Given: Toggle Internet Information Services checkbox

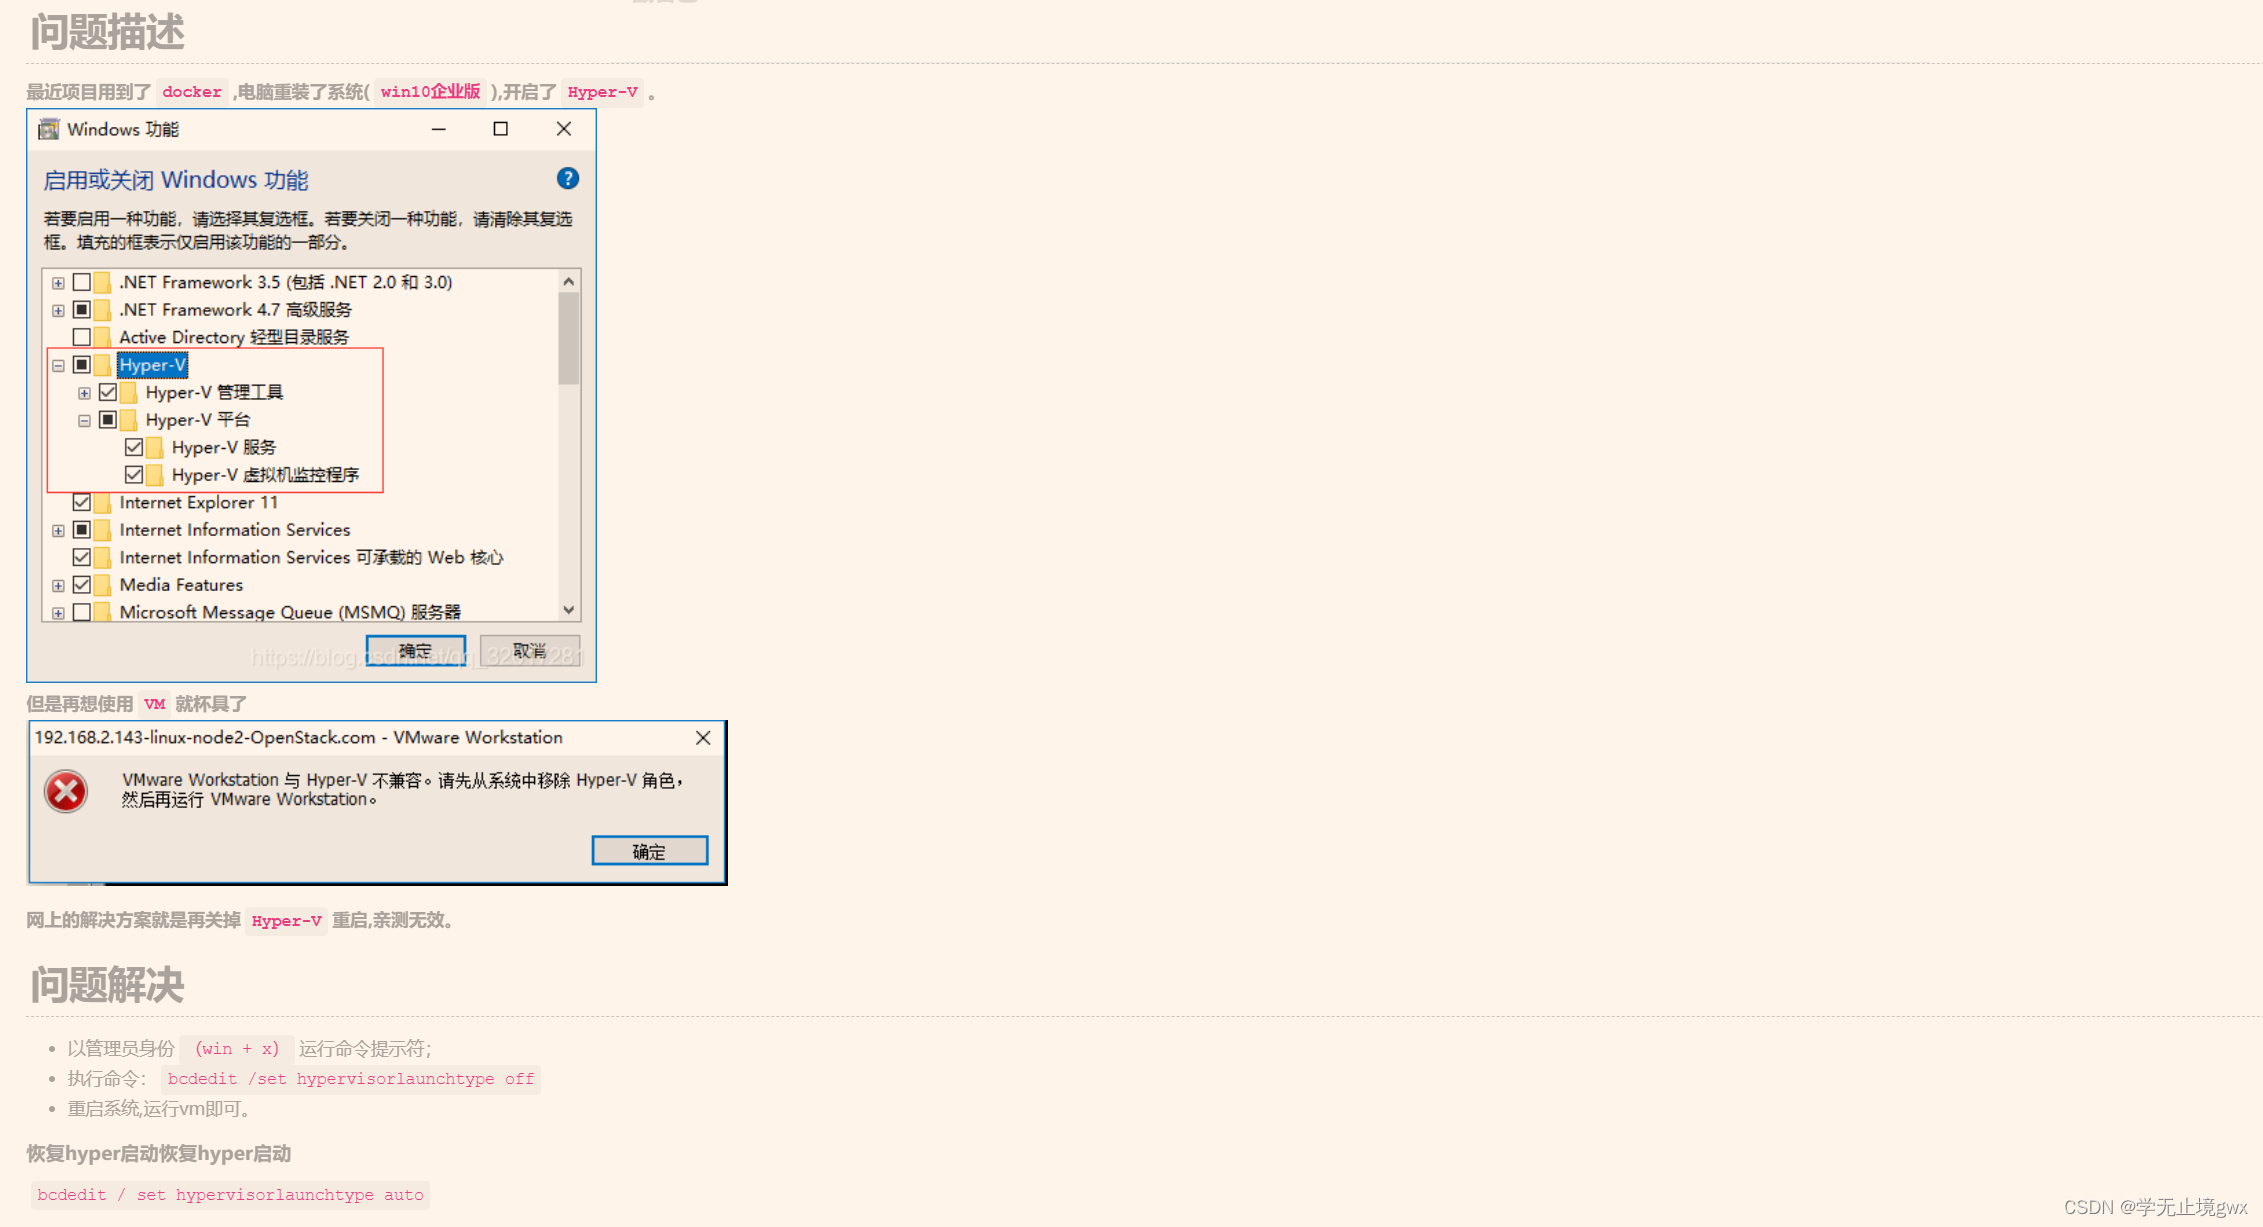Looking at the screenshot, I should click(82, 530).
